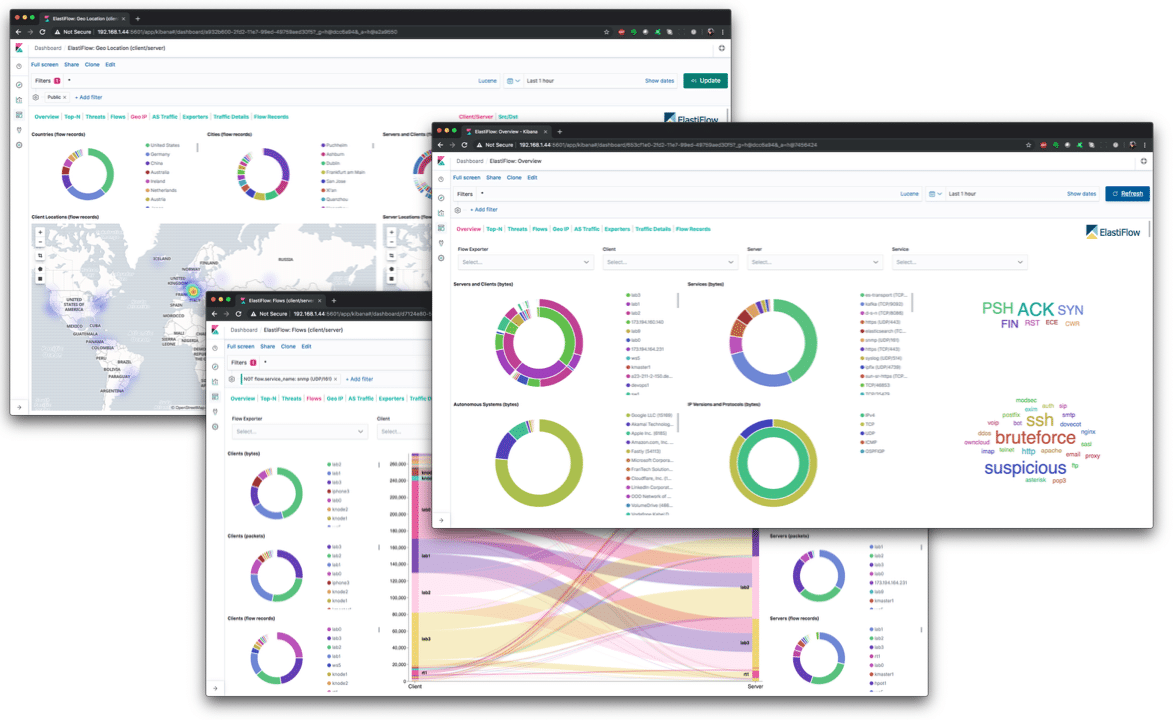
Task: Click browser reload icon in the Overview window
Action: (465, 145)
